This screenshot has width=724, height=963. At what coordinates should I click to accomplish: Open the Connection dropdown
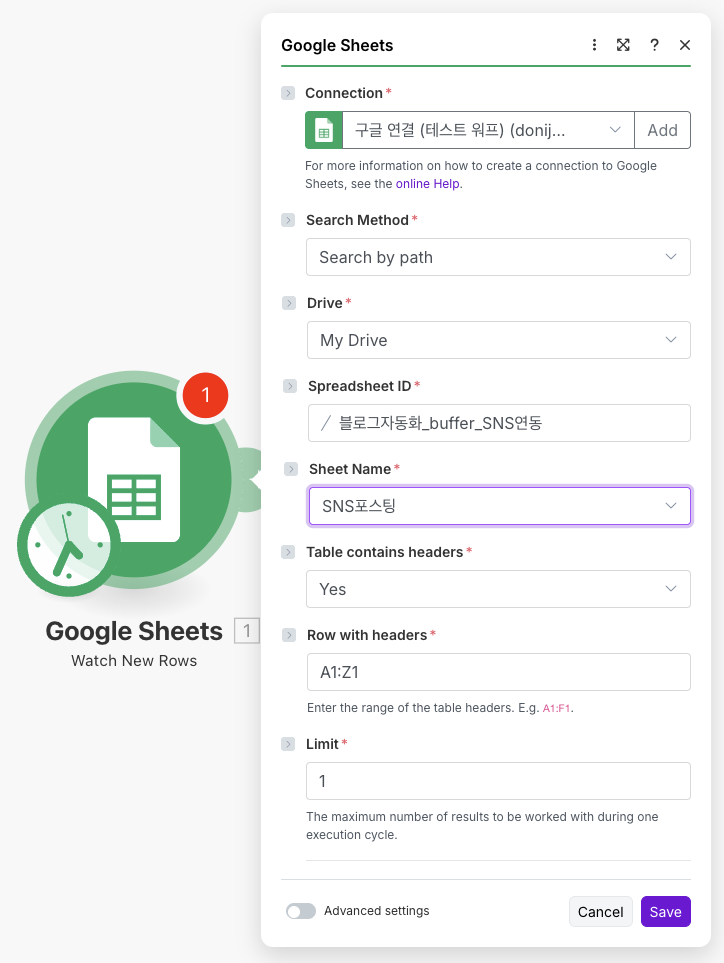pyautogui.click(x=487, y=130)
